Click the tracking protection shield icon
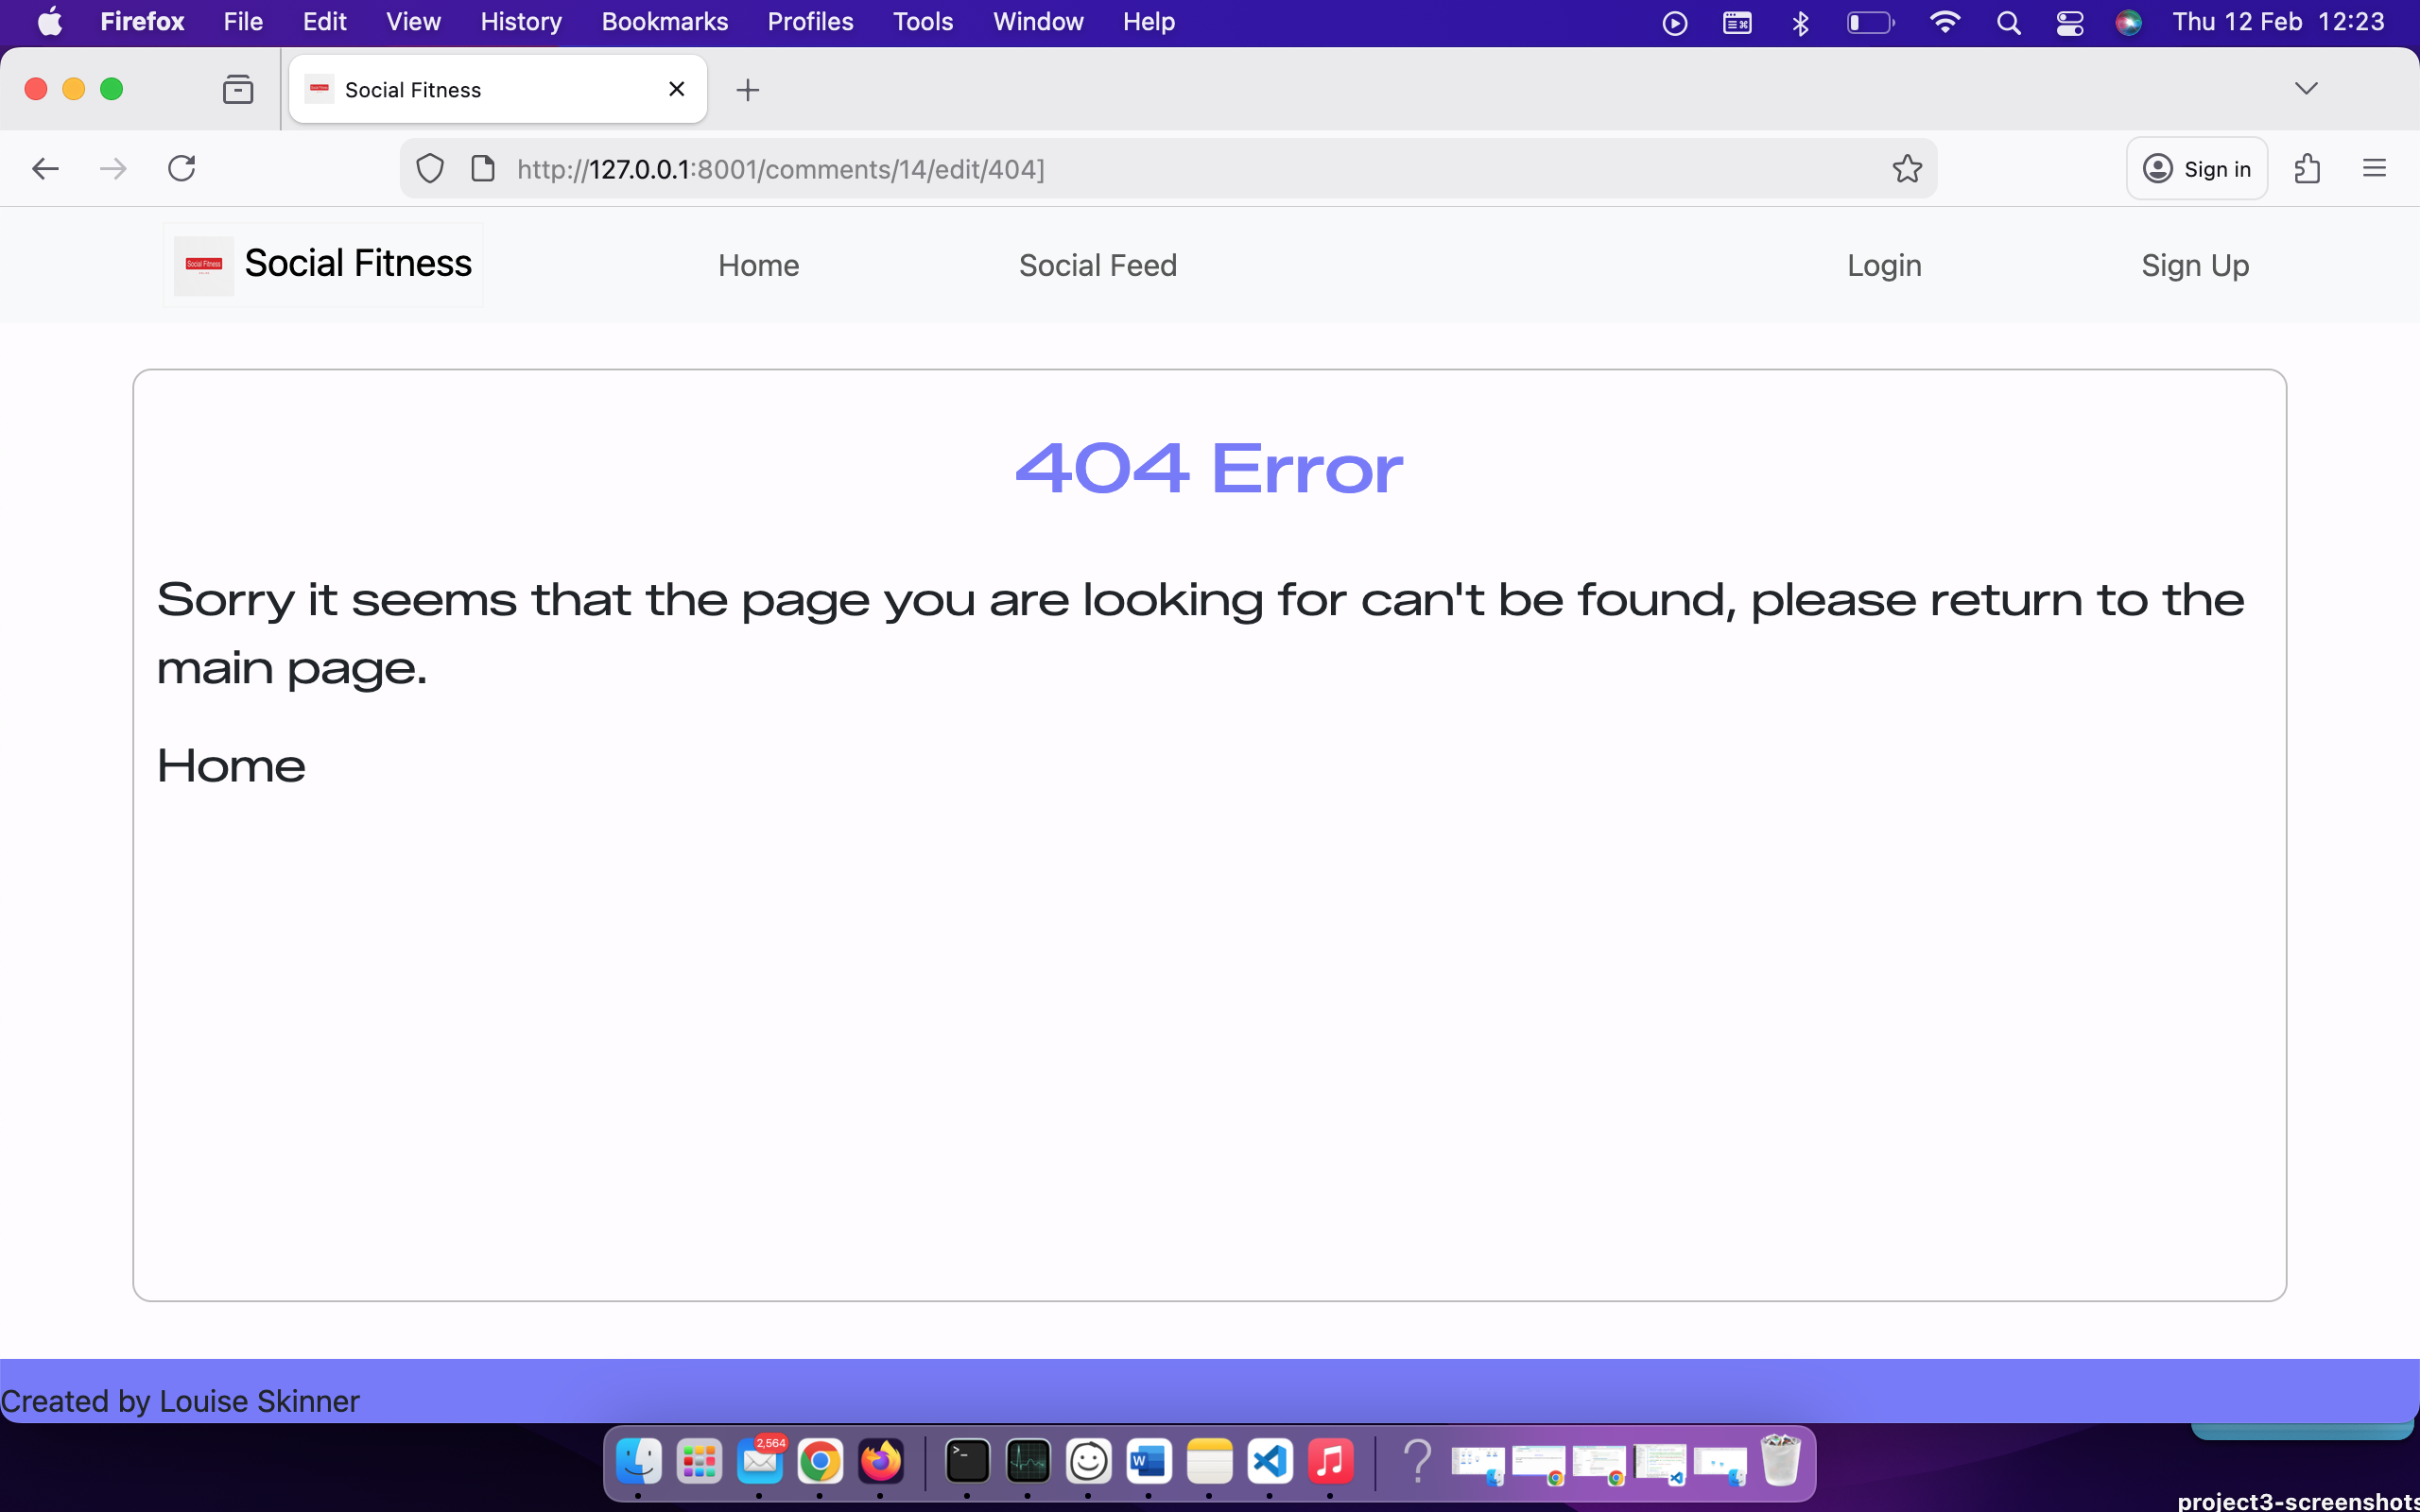Viewport: 2420px width, 1512px height. click(x=429, y=168)
